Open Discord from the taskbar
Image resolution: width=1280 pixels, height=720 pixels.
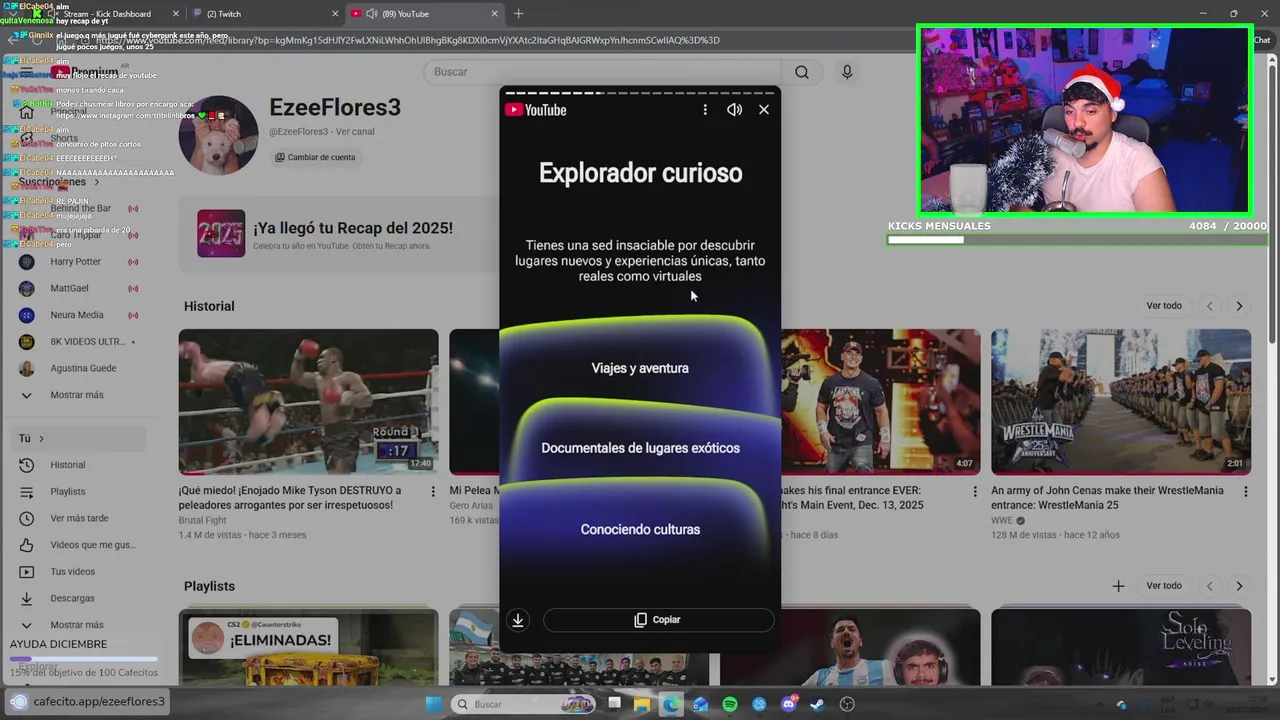pos(789,704)
